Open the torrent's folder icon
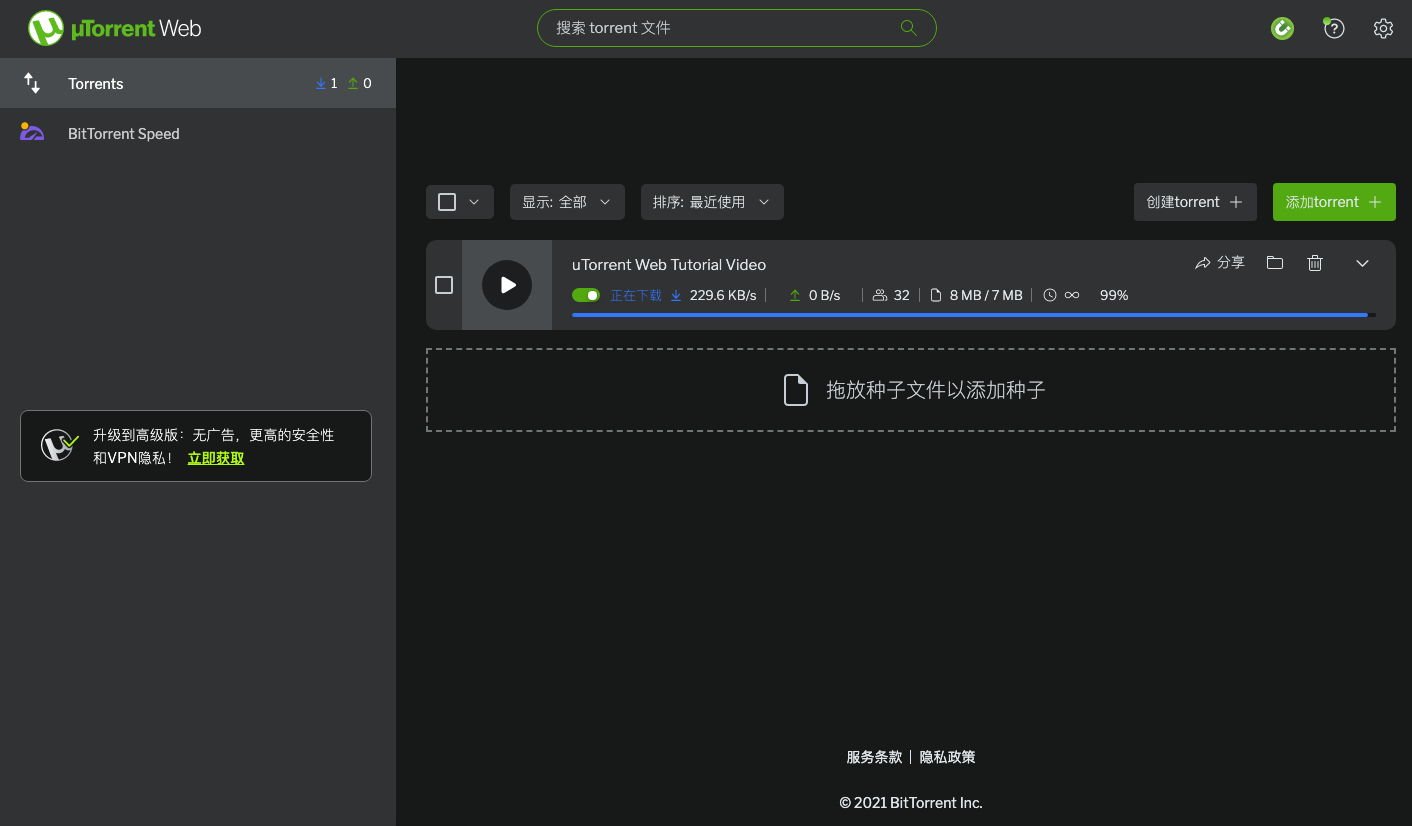Image resolution: width=1412 pixels, height=826 pixels. [x=1274, y=263]
